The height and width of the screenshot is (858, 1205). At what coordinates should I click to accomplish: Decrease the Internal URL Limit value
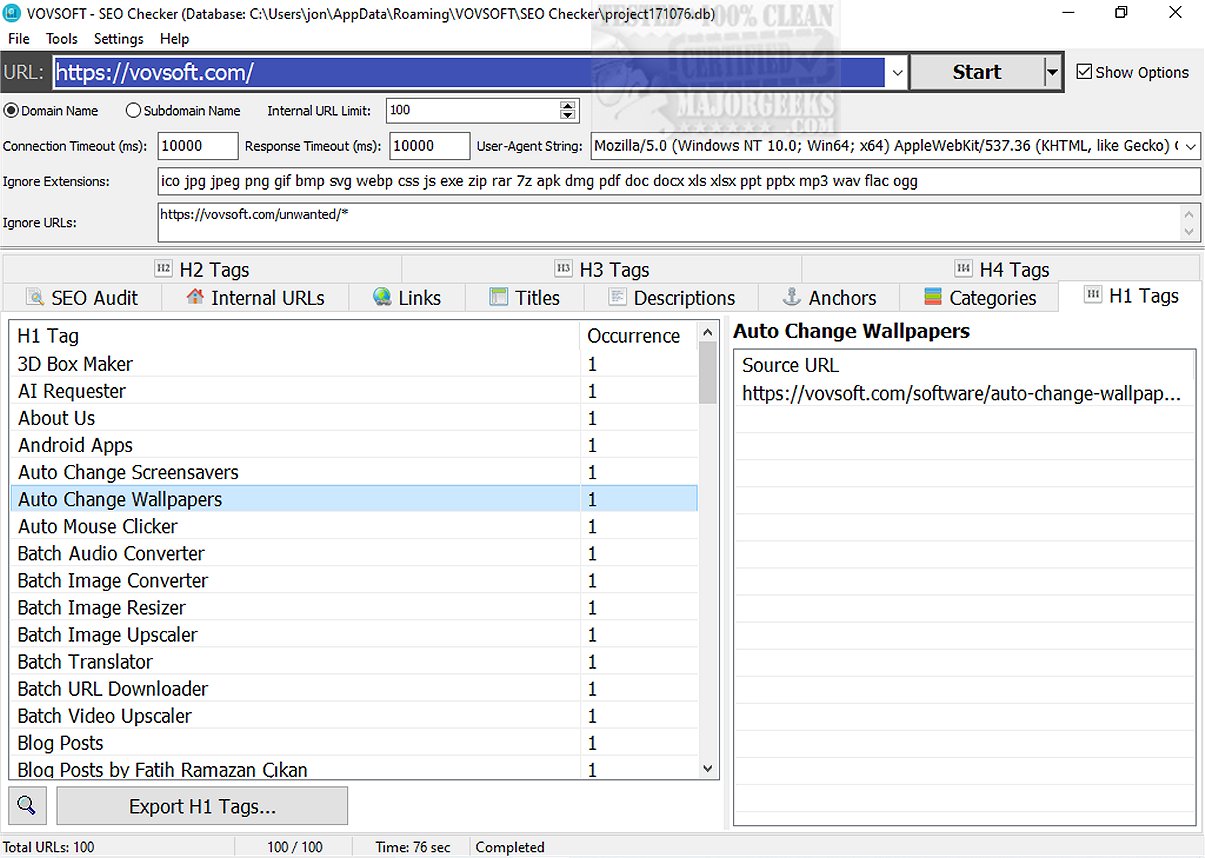[568, 116]
